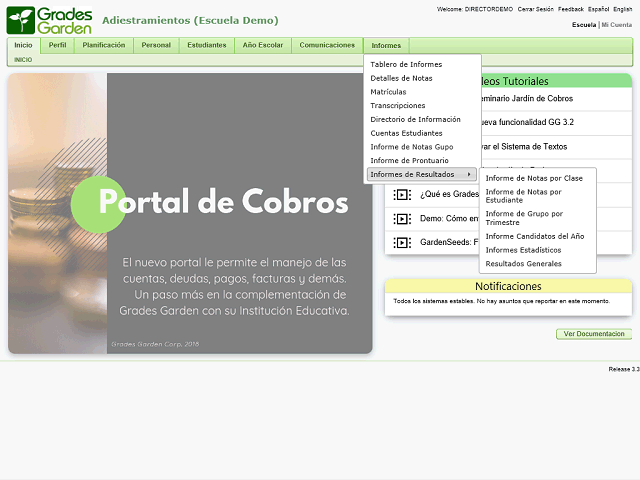Open the Sistema de Textos tutorial
Image resolution: width=640 pixels, height=480 pixels.
[524, 147]
